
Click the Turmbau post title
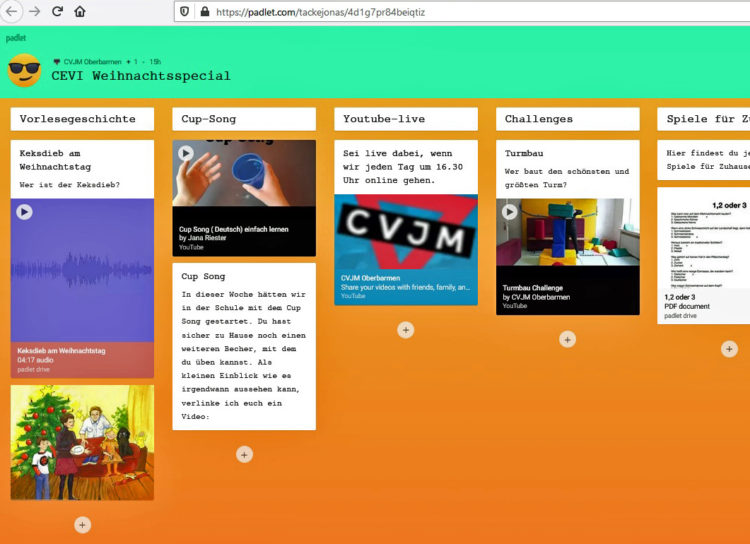[x=524, y=154]
